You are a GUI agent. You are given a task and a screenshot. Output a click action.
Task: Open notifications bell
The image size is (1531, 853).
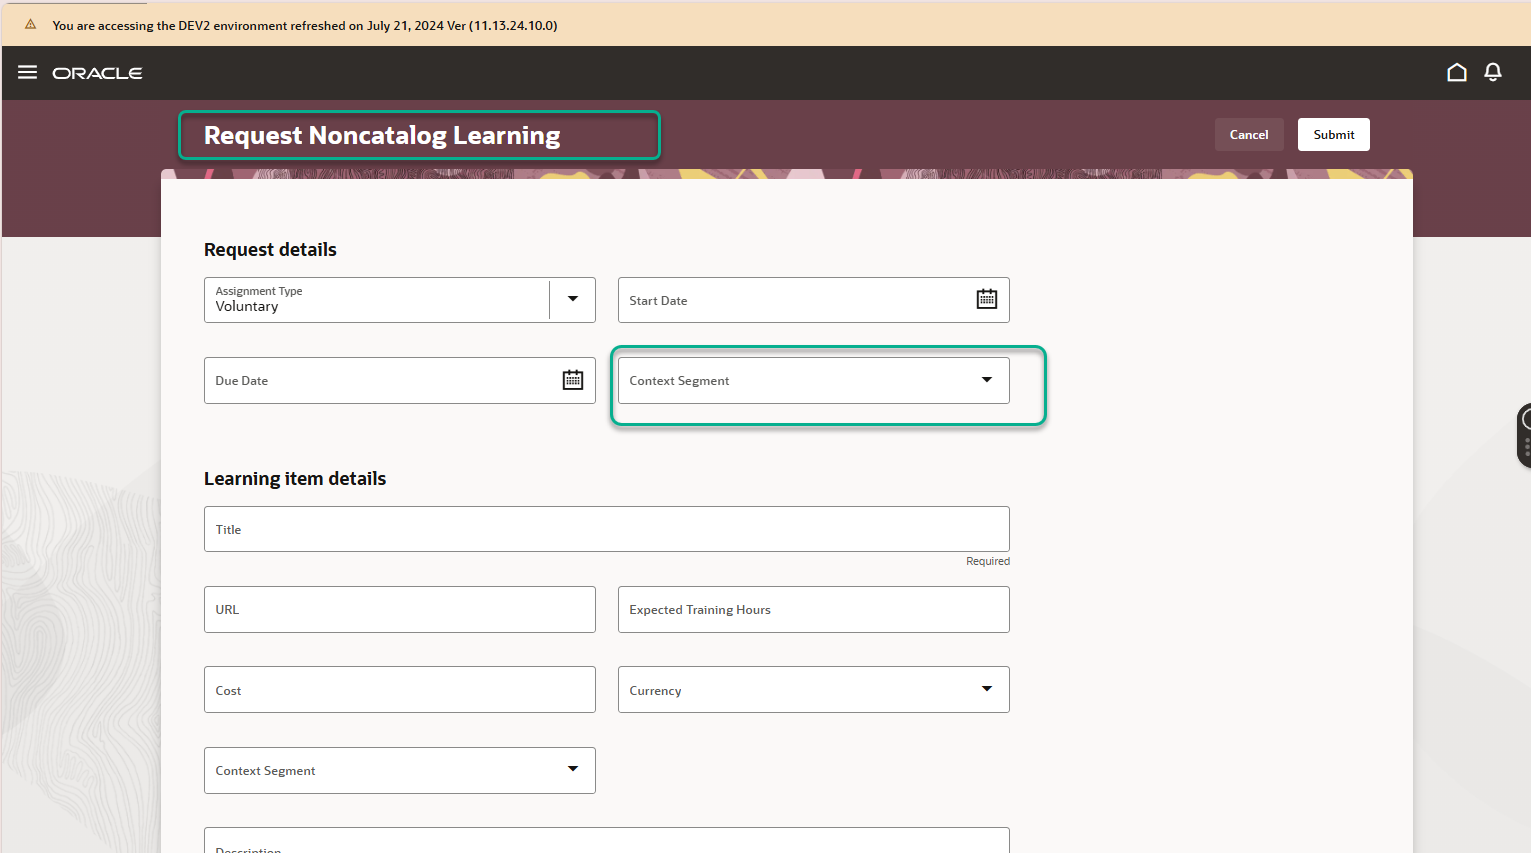coord(1493,72)
